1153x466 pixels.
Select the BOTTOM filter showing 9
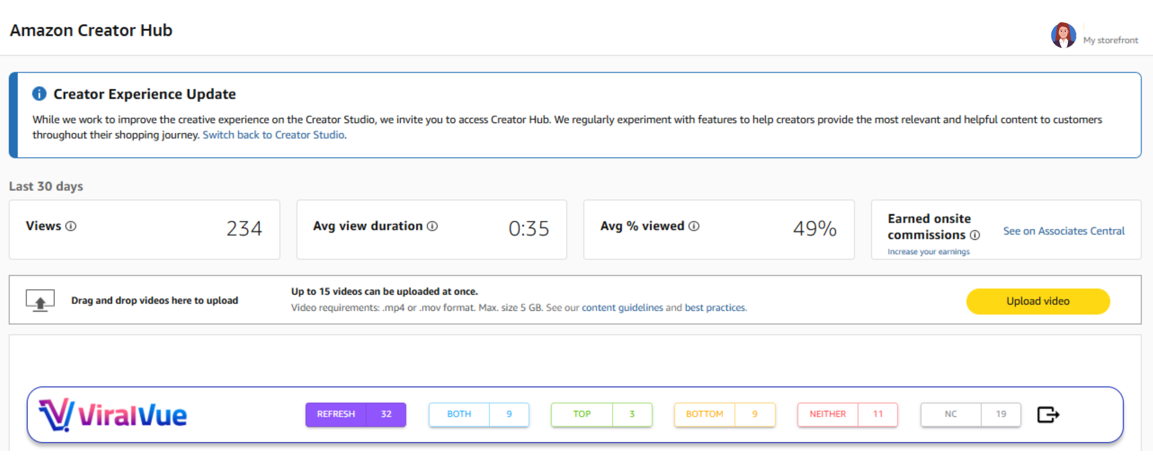click(x=724, y=415)
